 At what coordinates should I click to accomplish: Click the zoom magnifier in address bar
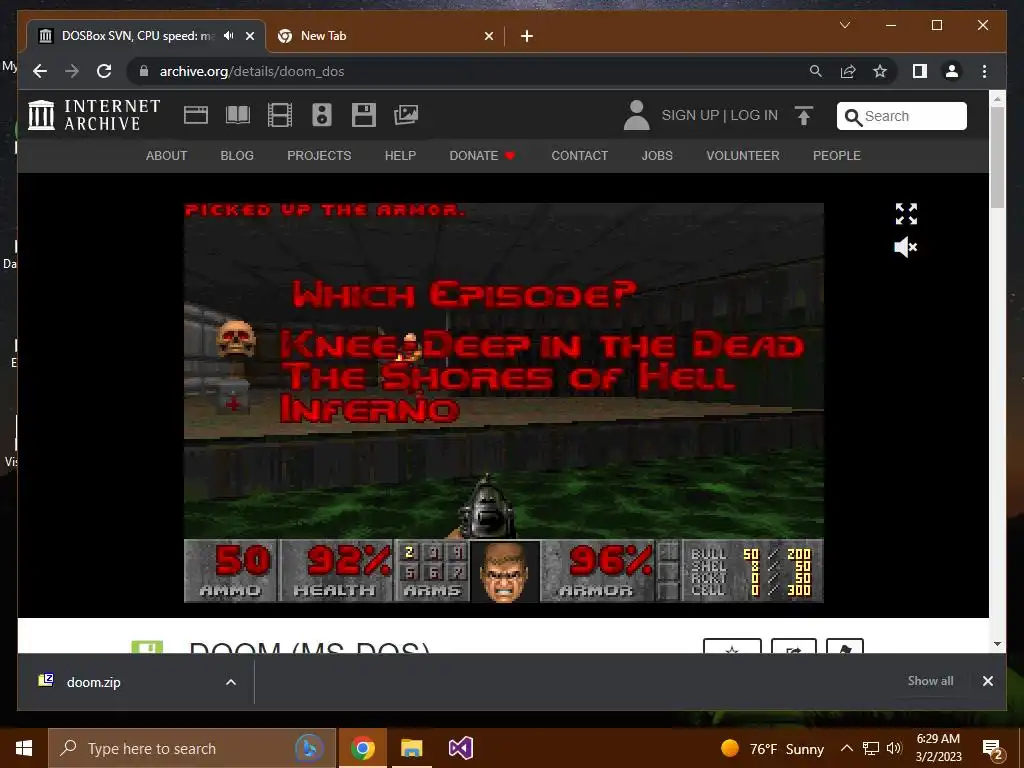816,71
